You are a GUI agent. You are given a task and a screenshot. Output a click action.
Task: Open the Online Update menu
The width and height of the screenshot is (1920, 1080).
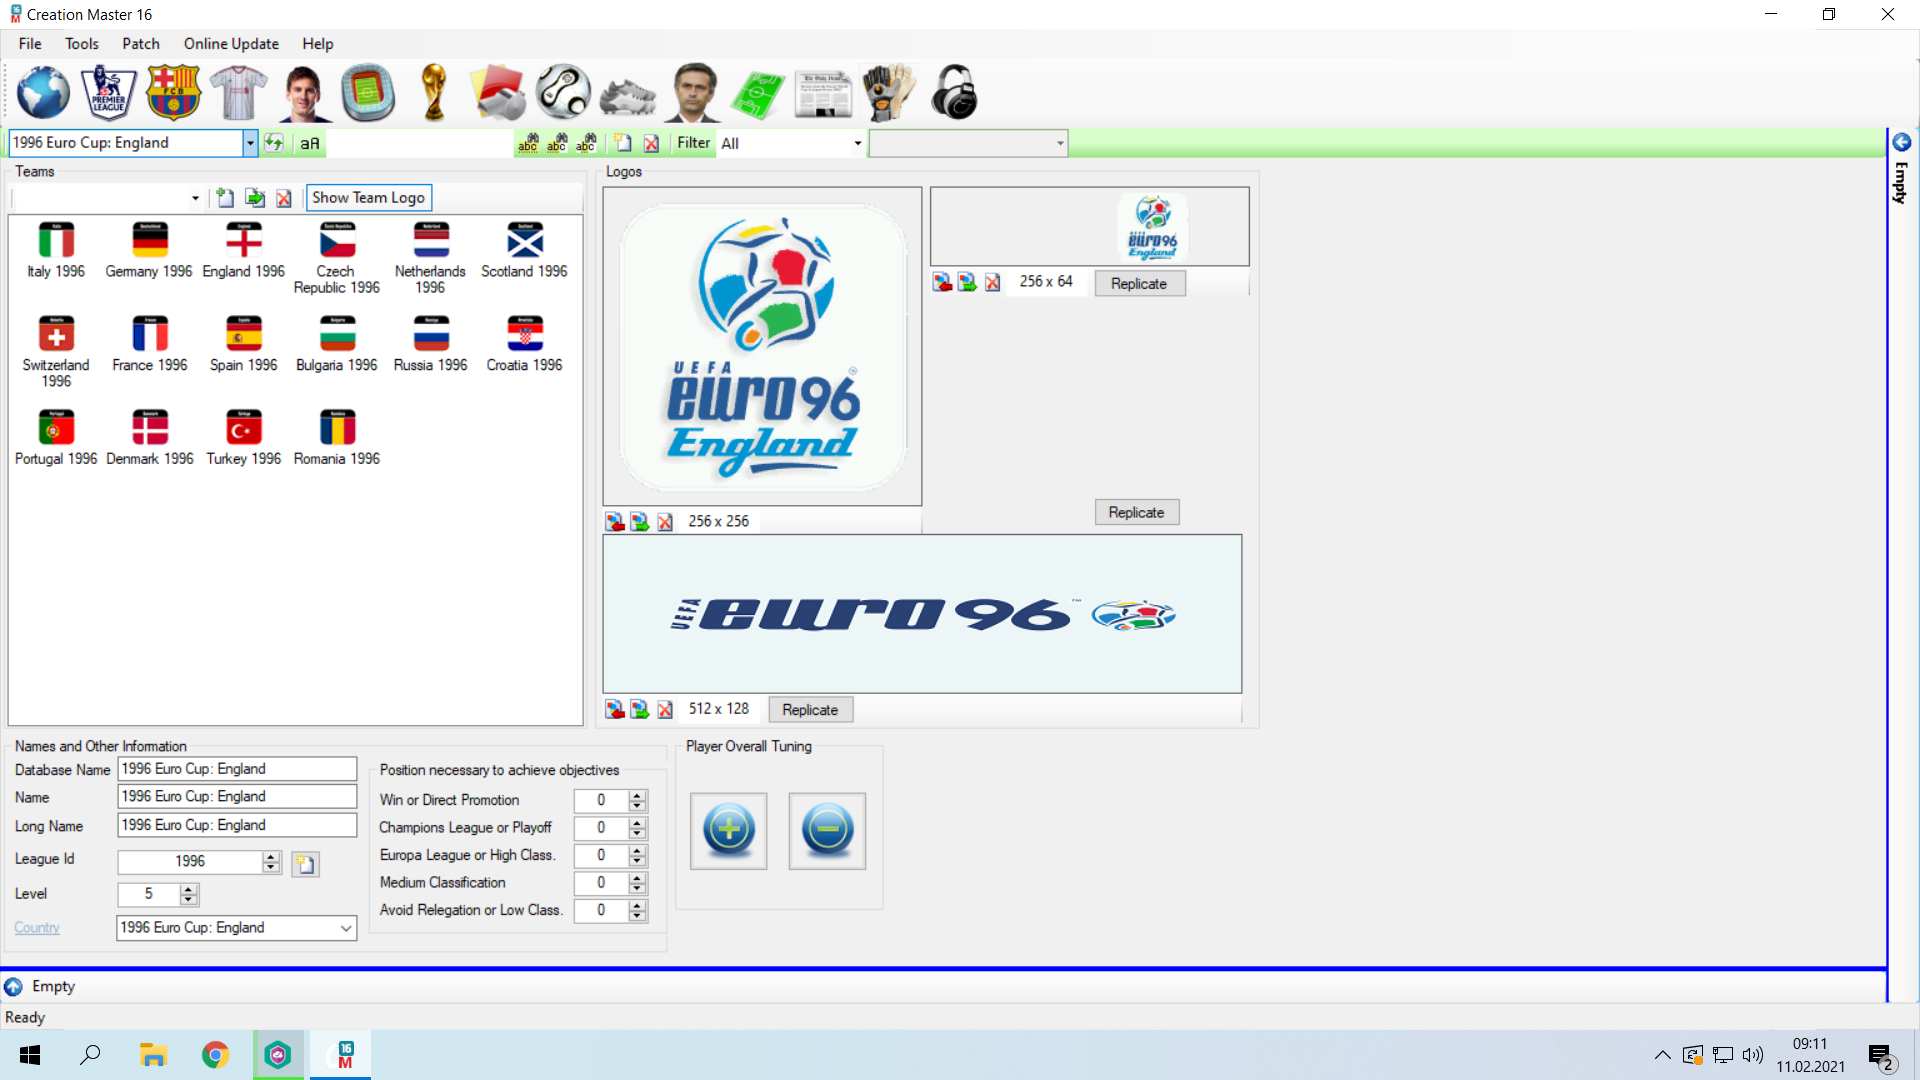coord(231,44)
